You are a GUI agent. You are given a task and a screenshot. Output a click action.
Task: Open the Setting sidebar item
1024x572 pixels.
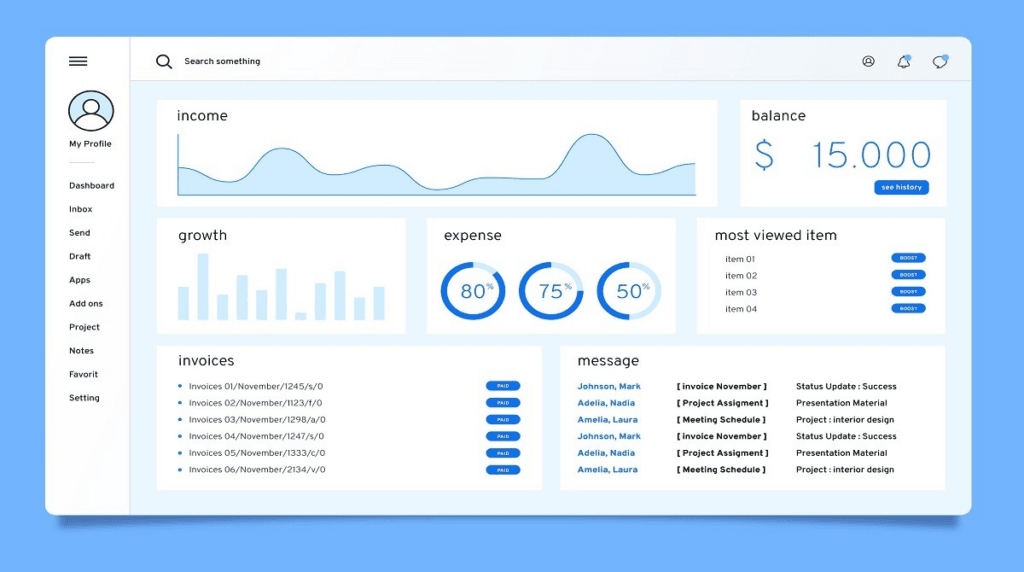84,398
